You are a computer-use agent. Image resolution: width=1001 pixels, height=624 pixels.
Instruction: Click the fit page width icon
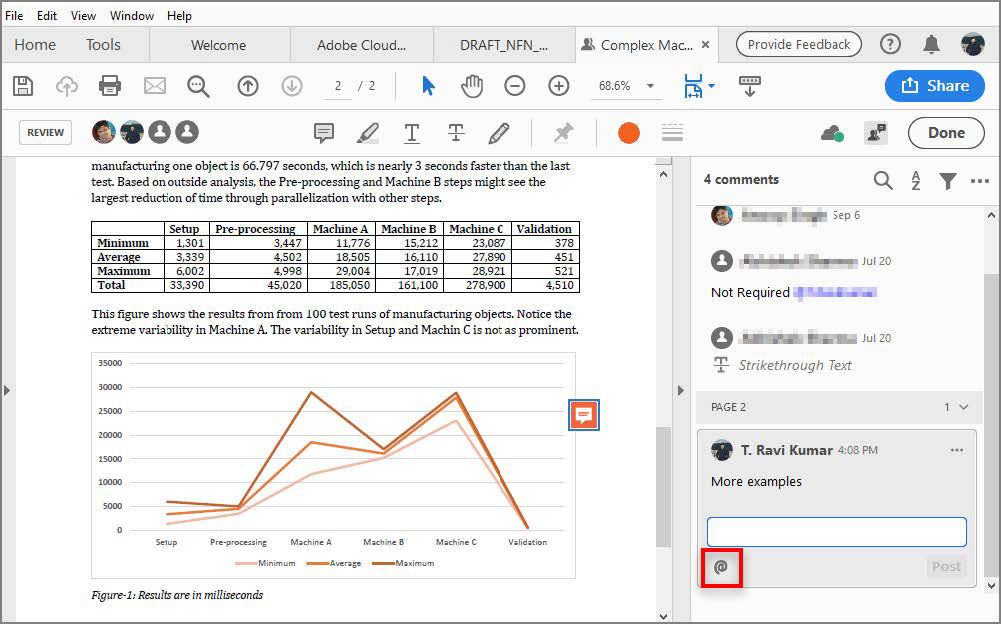pyautogui.click(x=693, y=86)
